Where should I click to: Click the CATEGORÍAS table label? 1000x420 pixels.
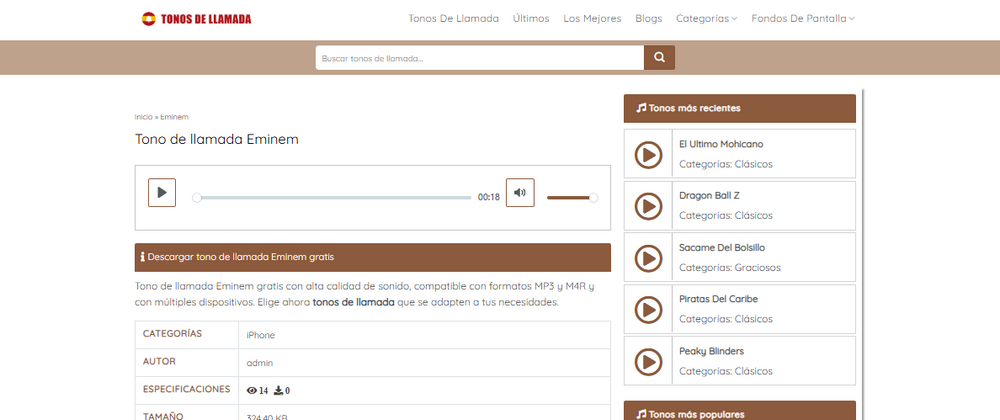172,334
